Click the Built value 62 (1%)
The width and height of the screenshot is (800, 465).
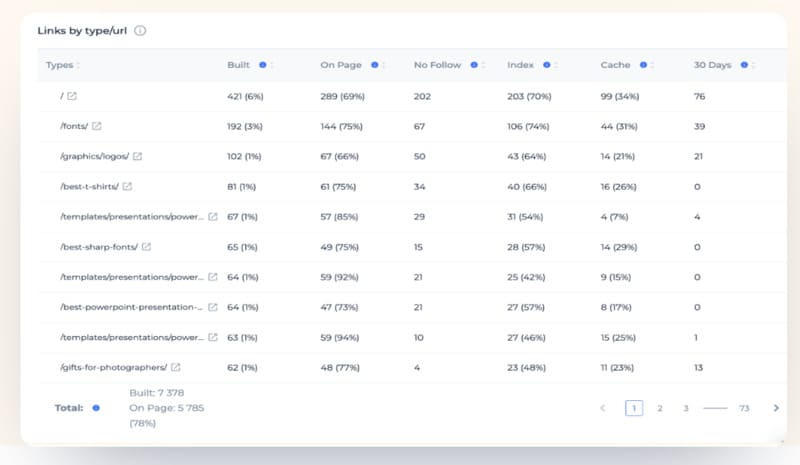coord(242,367)
